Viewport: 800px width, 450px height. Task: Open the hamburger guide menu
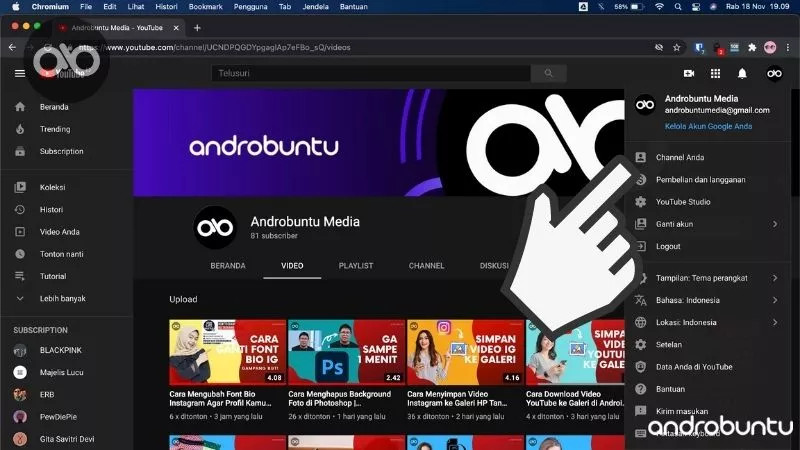coord(20,73)
